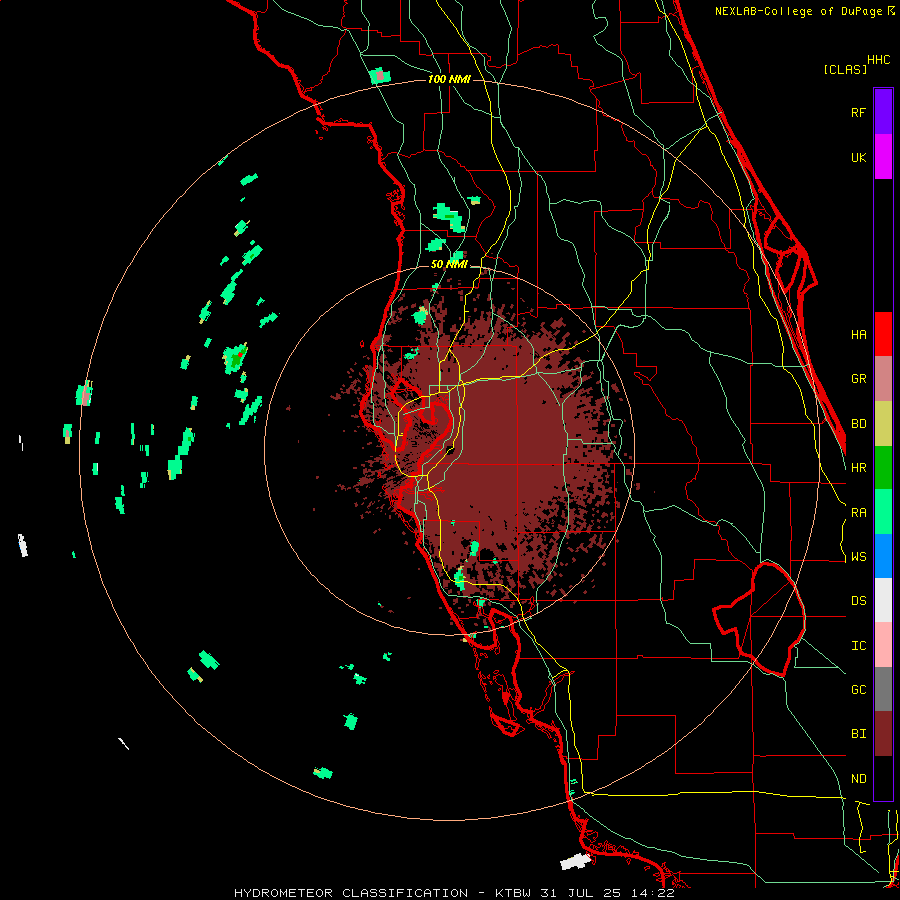This screenshot has height=900, width=900.
Task: Click the RF purple legend swatch
Action: (883, 112)
